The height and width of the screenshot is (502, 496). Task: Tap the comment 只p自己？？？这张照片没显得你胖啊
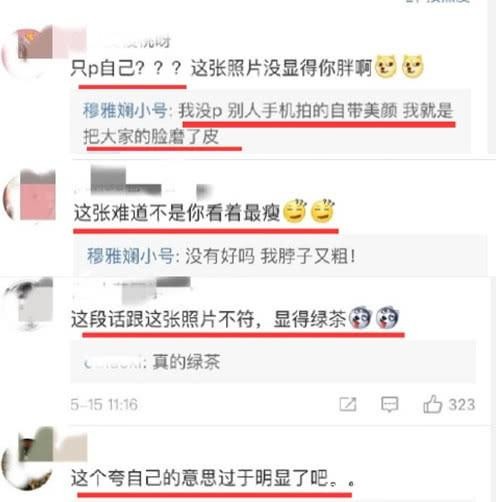[x=247, y=68]
